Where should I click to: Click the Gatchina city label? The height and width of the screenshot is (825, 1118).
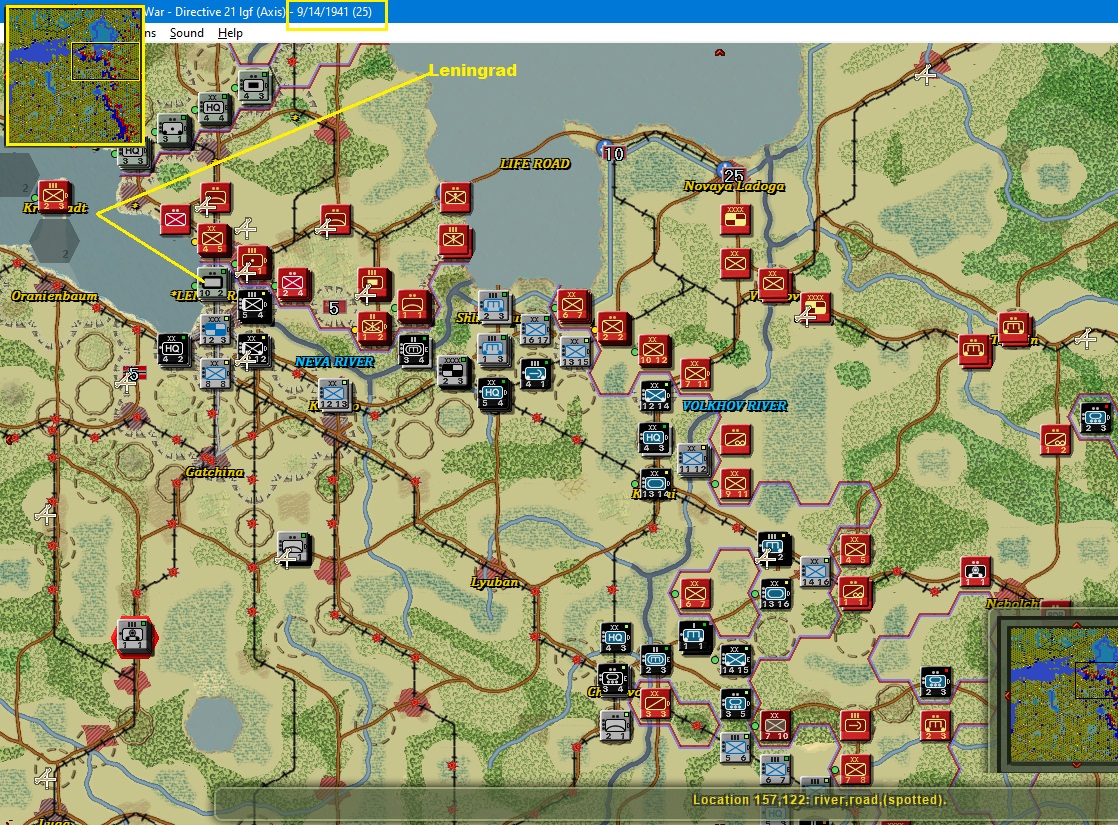coord(214,471)
